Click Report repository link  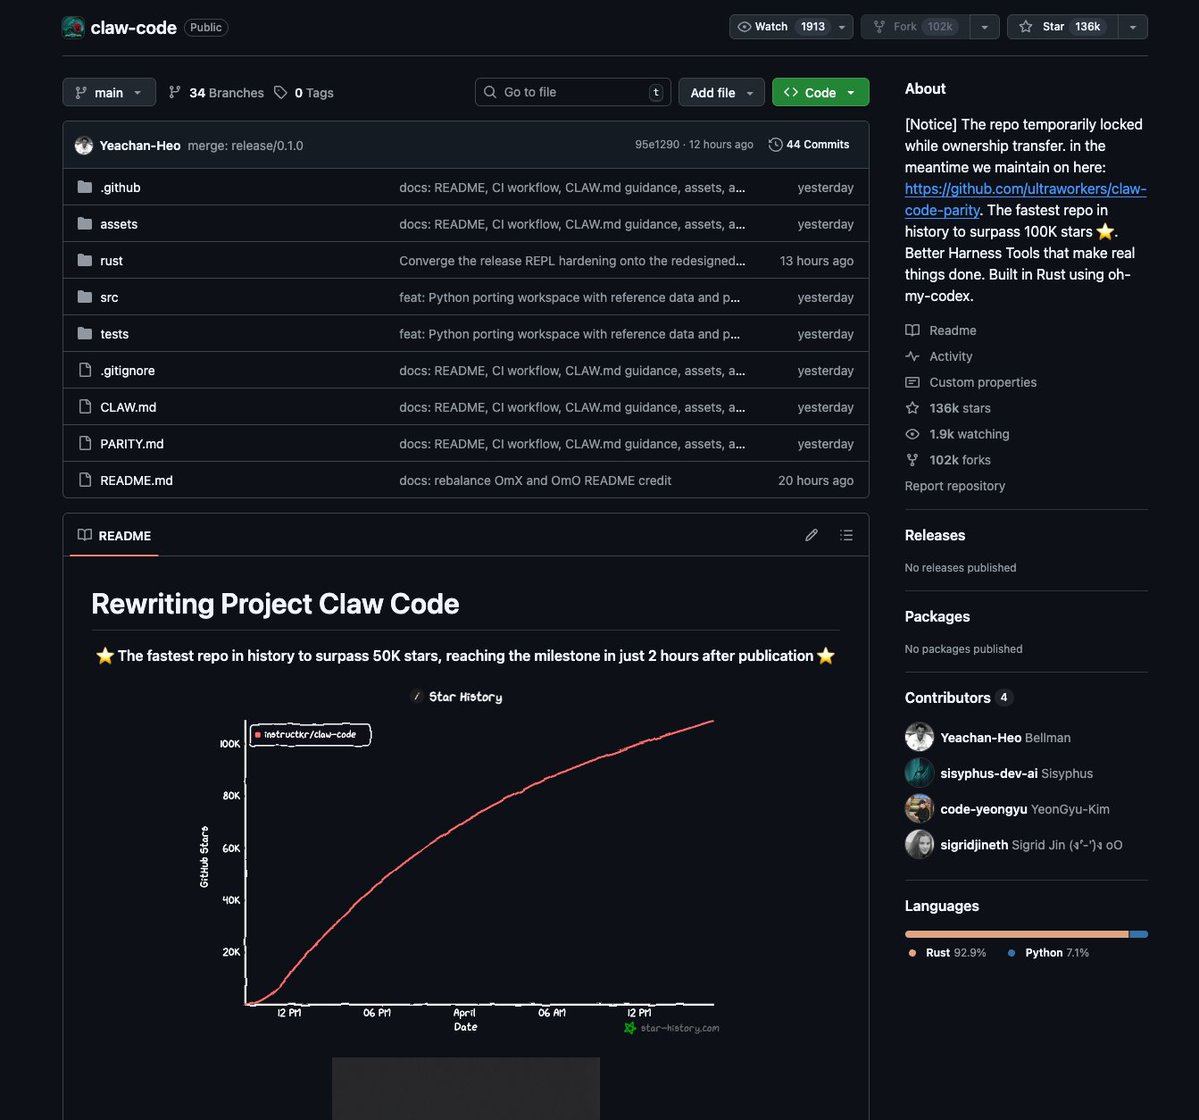(954, 486)
